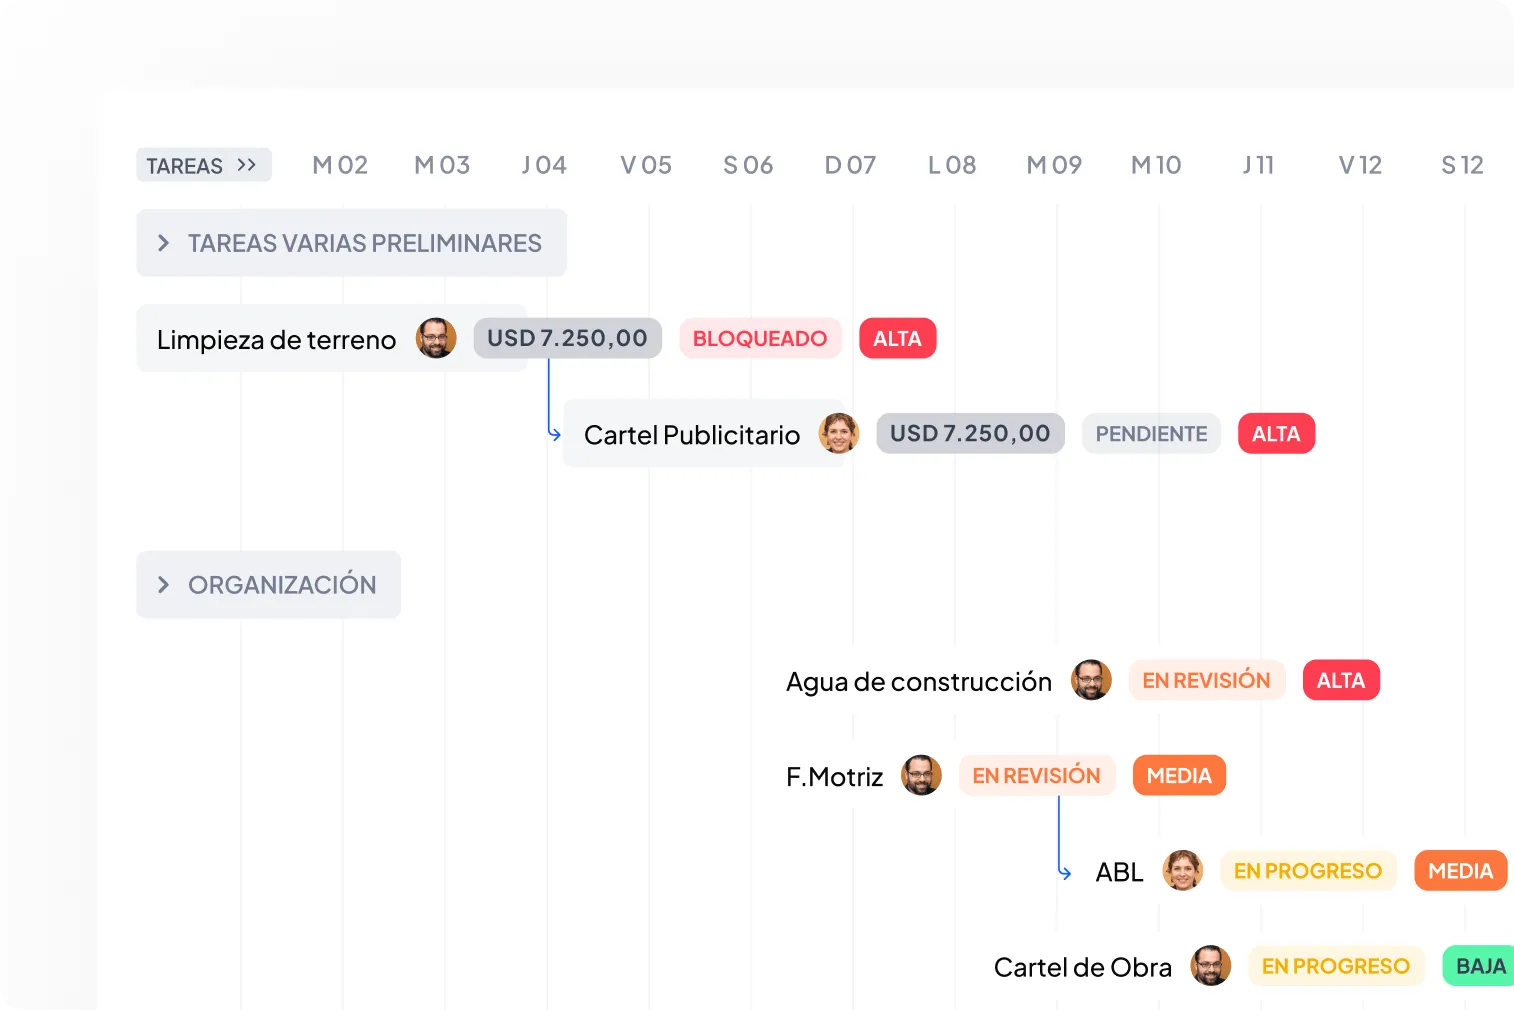Viewport: 1514px width, 1010px height.
Task: Click the assignee avatar on Limpieza de terreno
Action: pos(435,338)
